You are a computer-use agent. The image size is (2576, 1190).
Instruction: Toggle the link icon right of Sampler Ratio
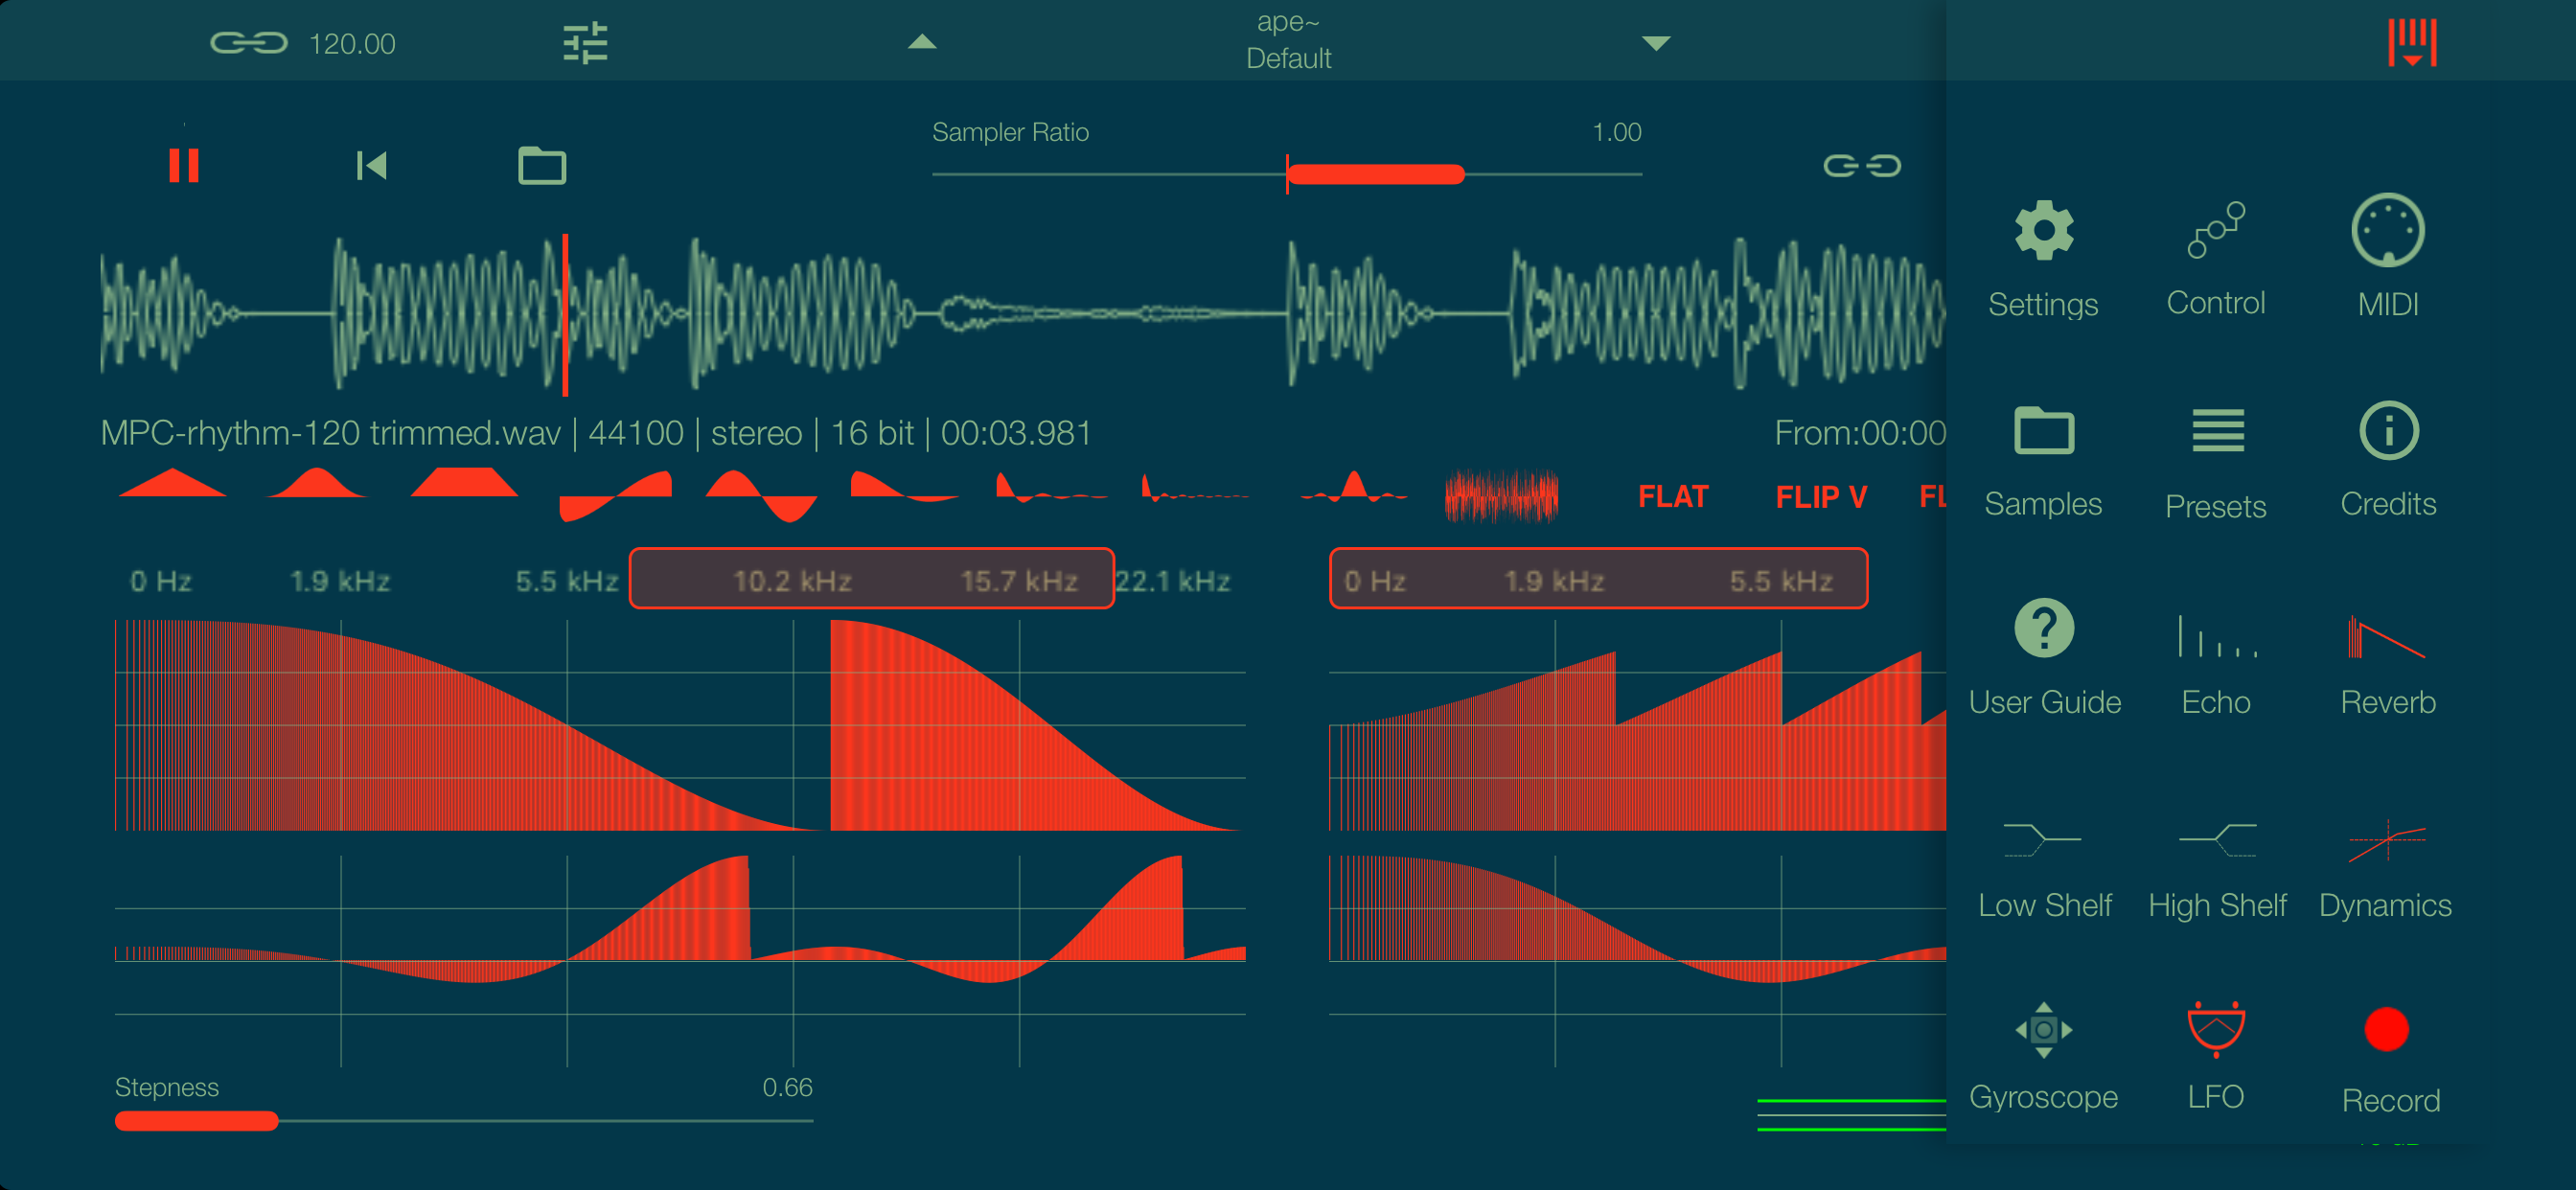(1861, 165)
